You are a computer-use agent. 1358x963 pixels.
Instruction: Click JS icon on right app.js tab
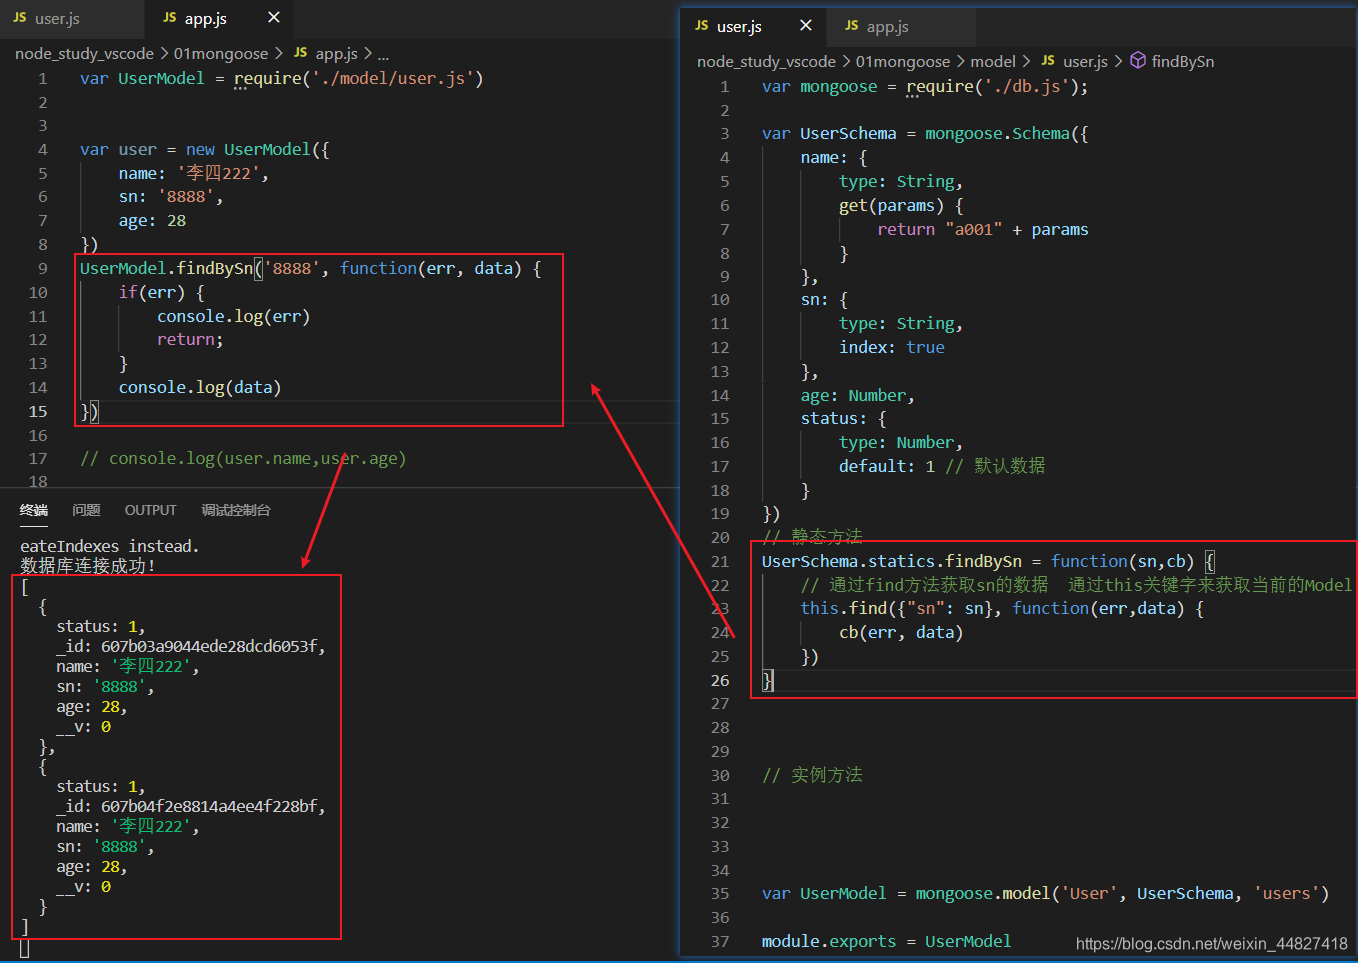[x=852, y=26]
